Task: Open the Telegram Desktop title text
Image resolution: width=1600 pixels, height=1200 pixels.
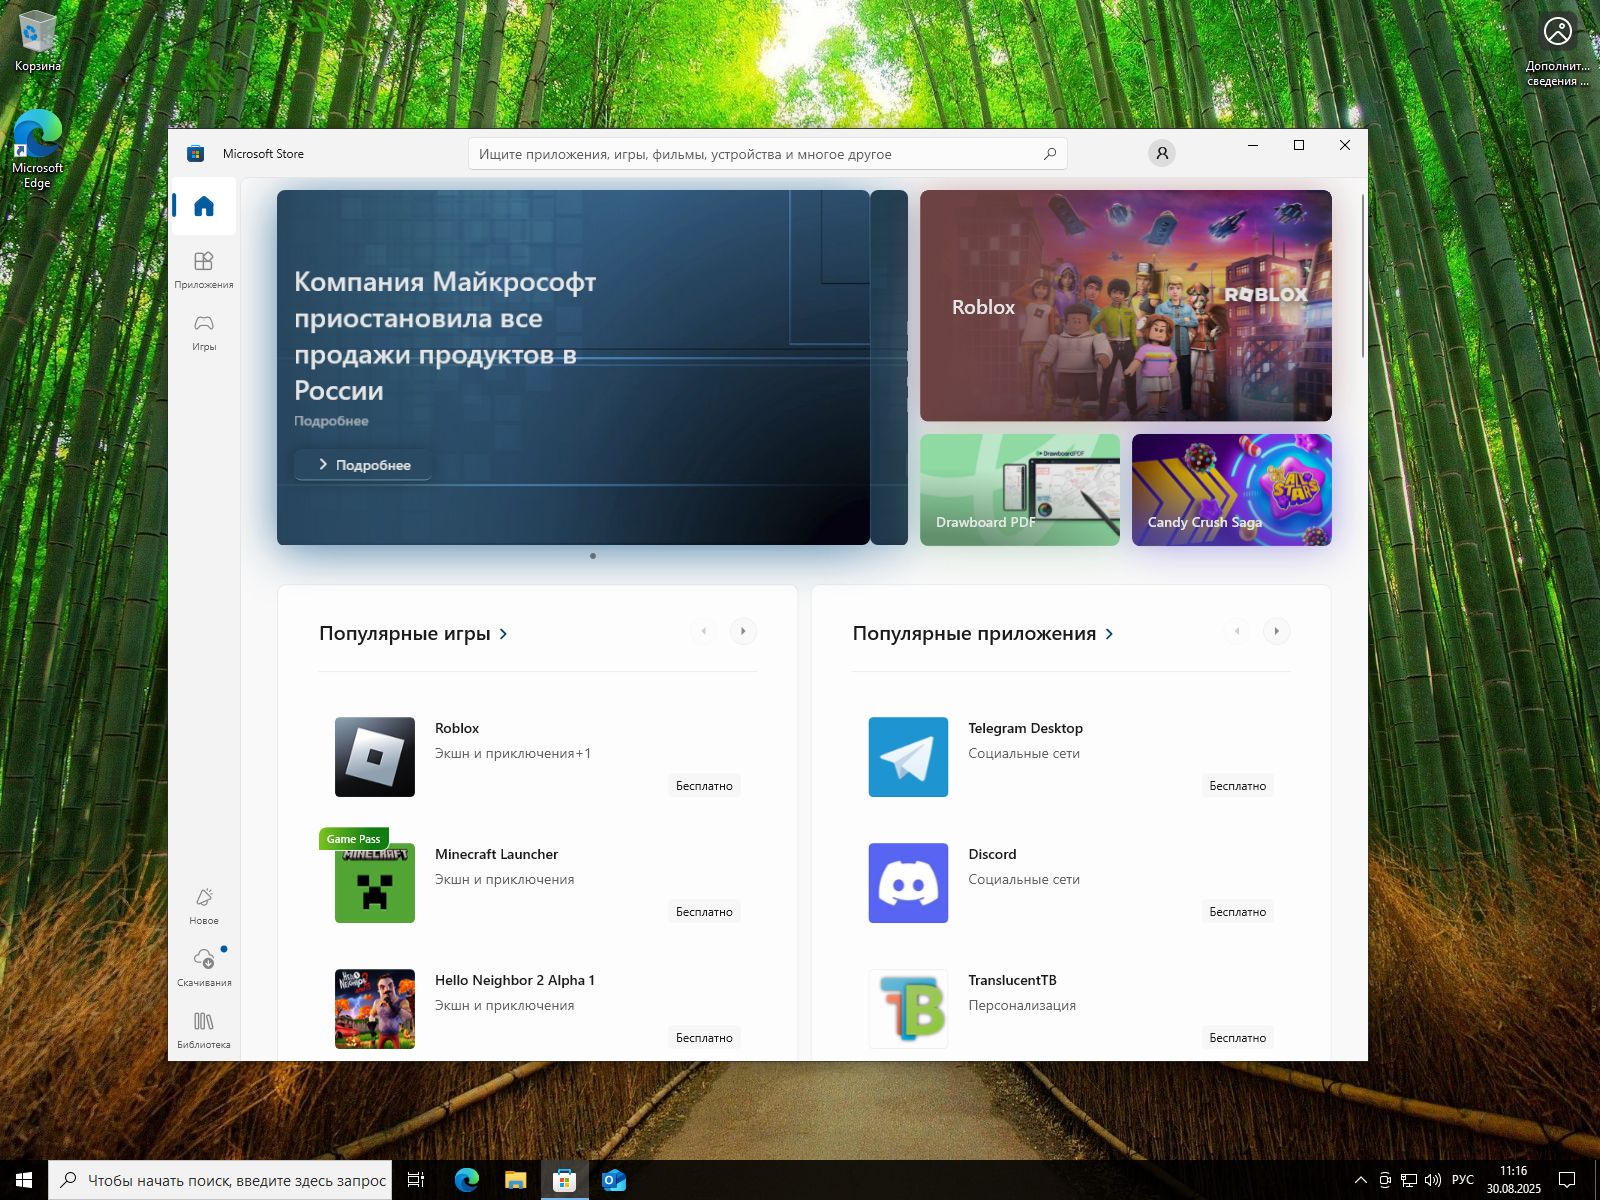Action: [1025, 728]
